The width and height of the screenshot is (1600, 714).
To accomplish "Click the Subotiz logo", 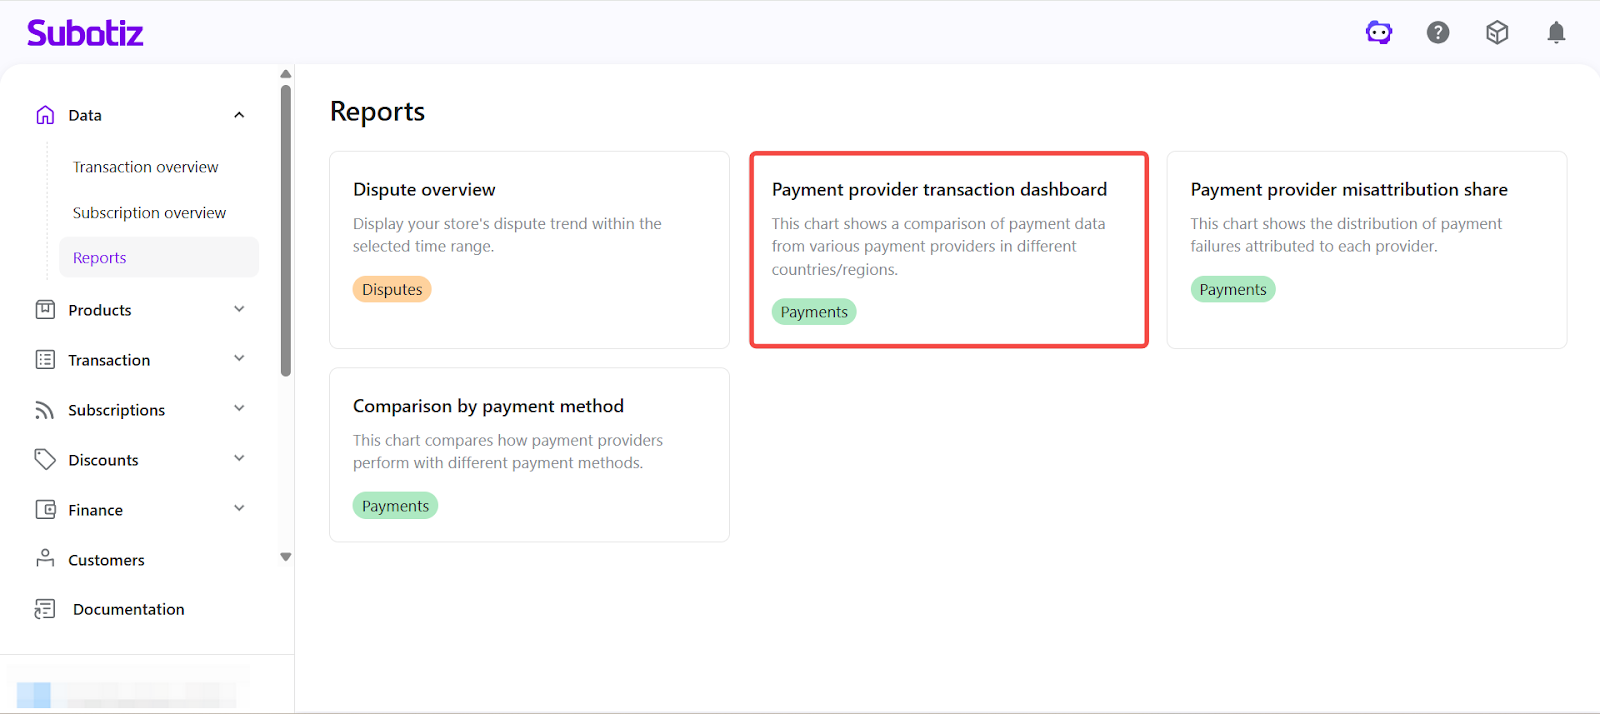I will (x=85, y=33).
